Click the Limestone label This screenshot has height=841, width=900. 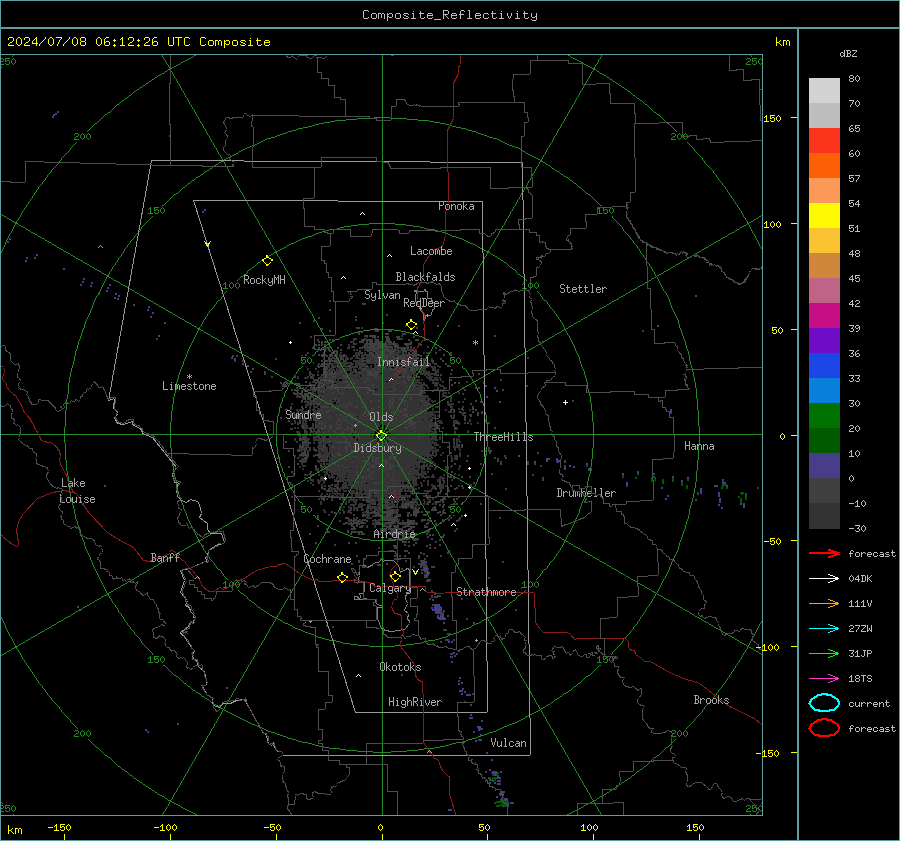pyautogui.click(x=189, y=386)
